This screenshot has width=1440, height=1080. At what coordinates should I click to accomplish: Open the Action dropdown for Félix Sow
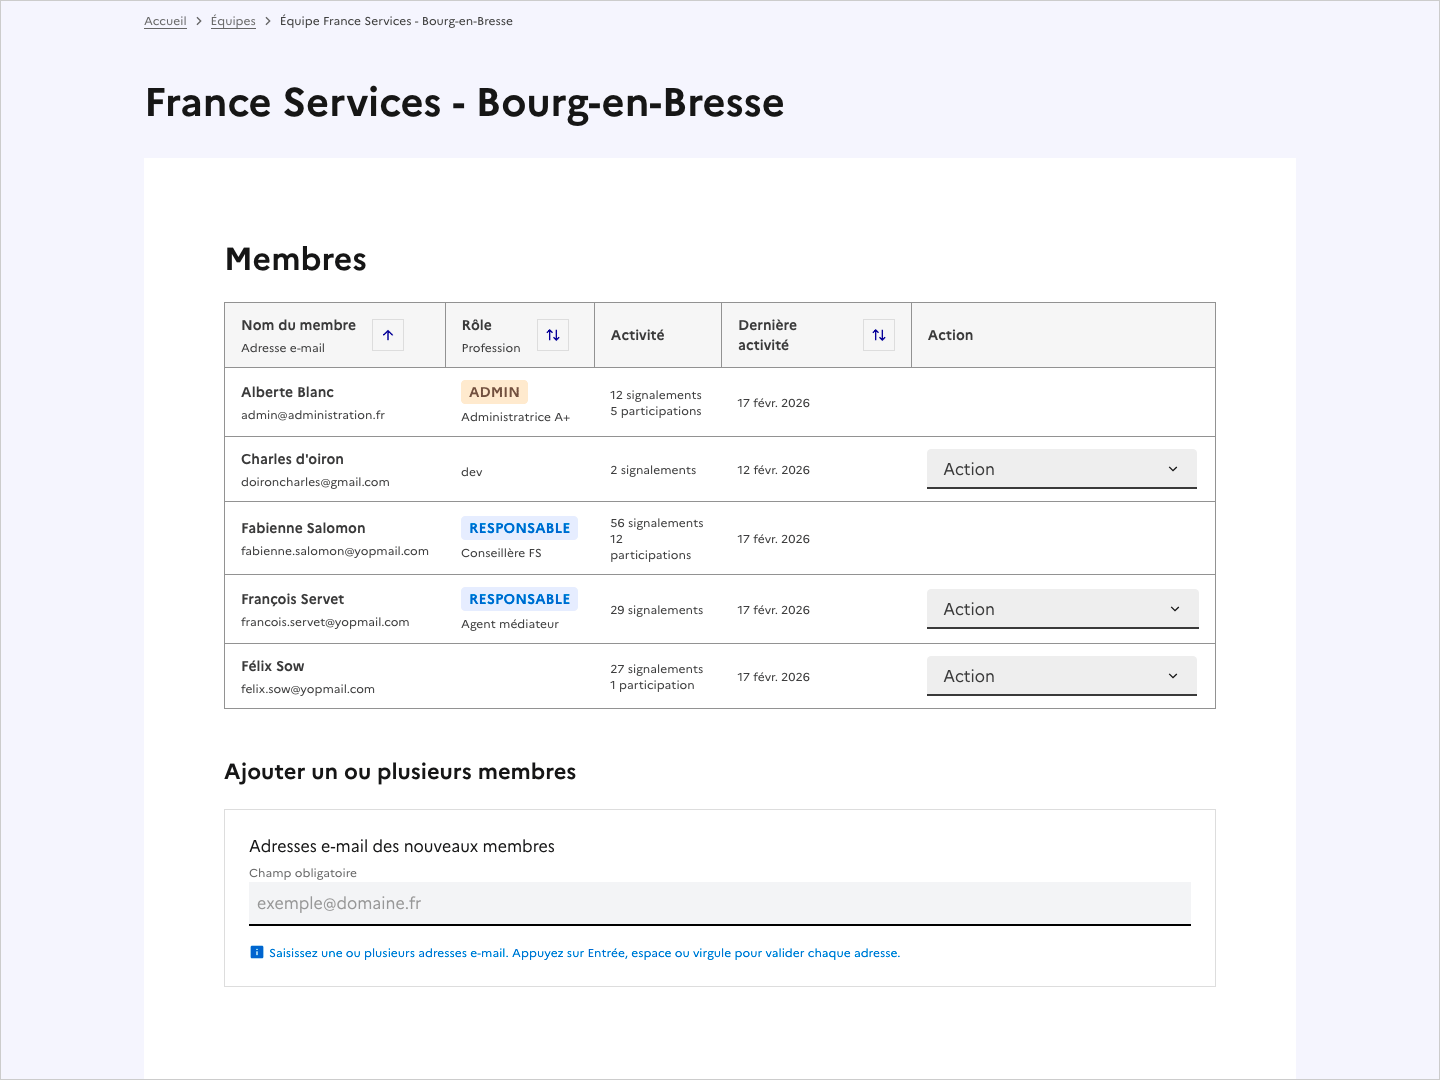tap(1061, 675)
